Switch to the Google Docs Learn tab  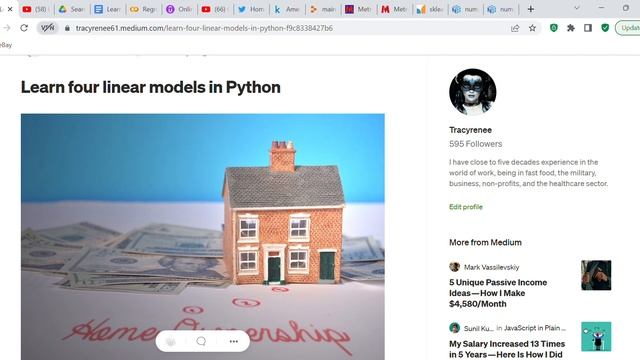107,9
